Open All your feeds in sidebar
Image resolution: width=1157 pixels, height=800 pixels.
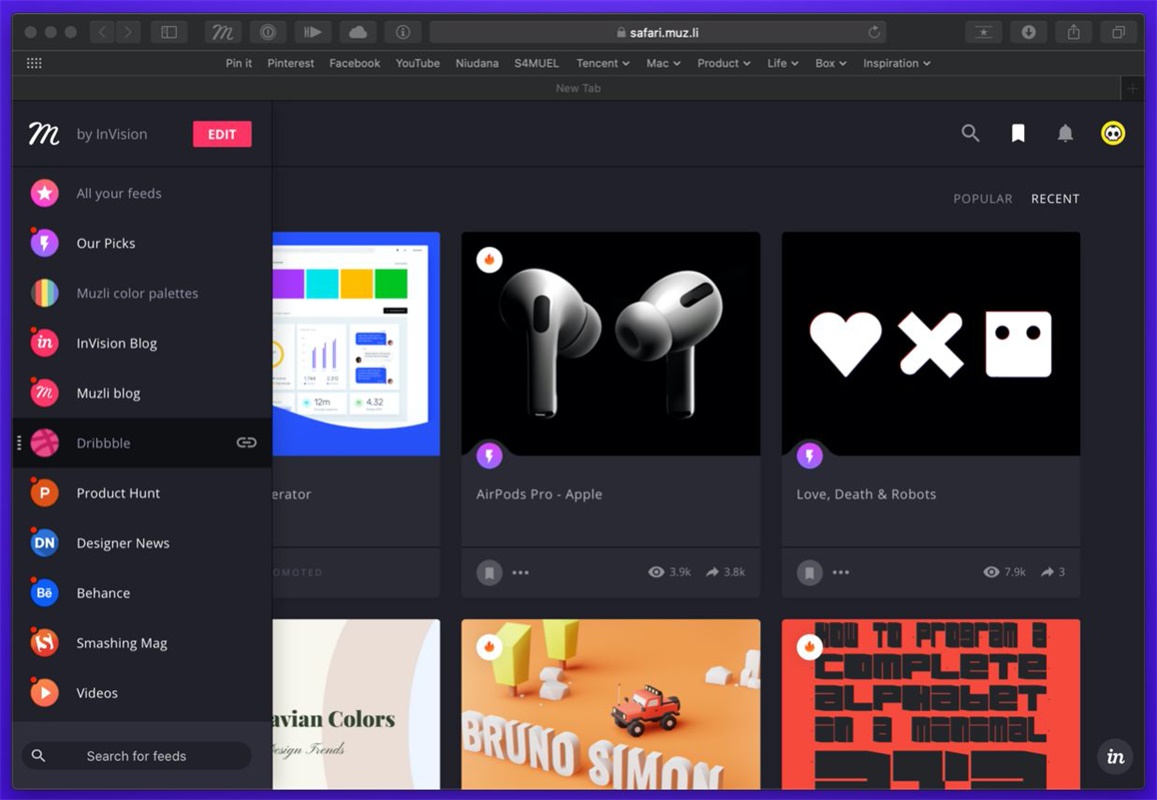coord(142,193)
